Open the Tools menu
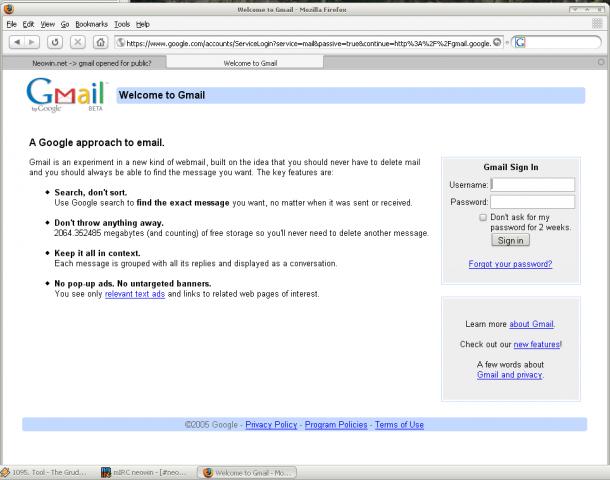610x480 pixels. (x=122, y=25)
